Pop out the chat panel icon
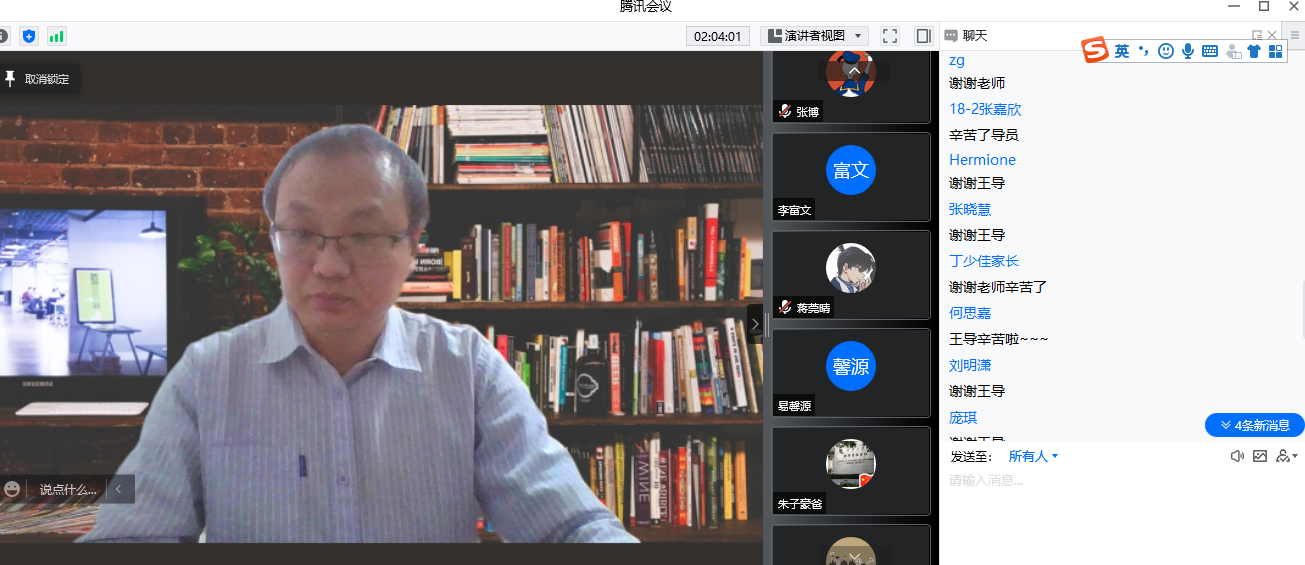The height and width of the screenshot is (565, 1305). (x=1257, y=35)
